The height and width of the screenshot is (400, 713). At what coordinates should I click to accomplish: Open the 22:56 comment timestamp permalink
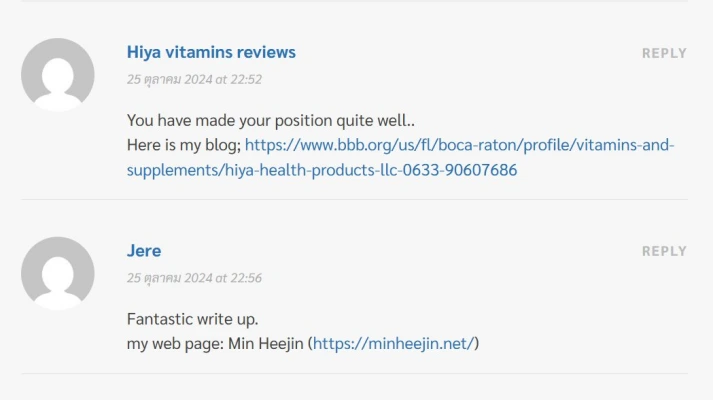pos(194,278)
